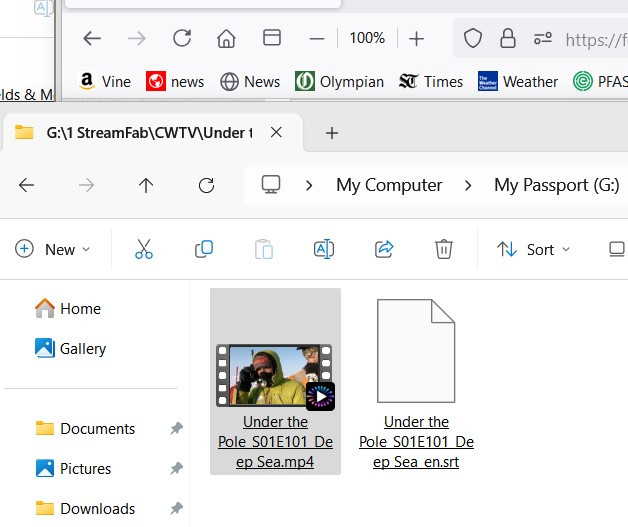Cut the selected file
Image resolution: width=628 pixels, height=527 pixels.
point(144,249)
